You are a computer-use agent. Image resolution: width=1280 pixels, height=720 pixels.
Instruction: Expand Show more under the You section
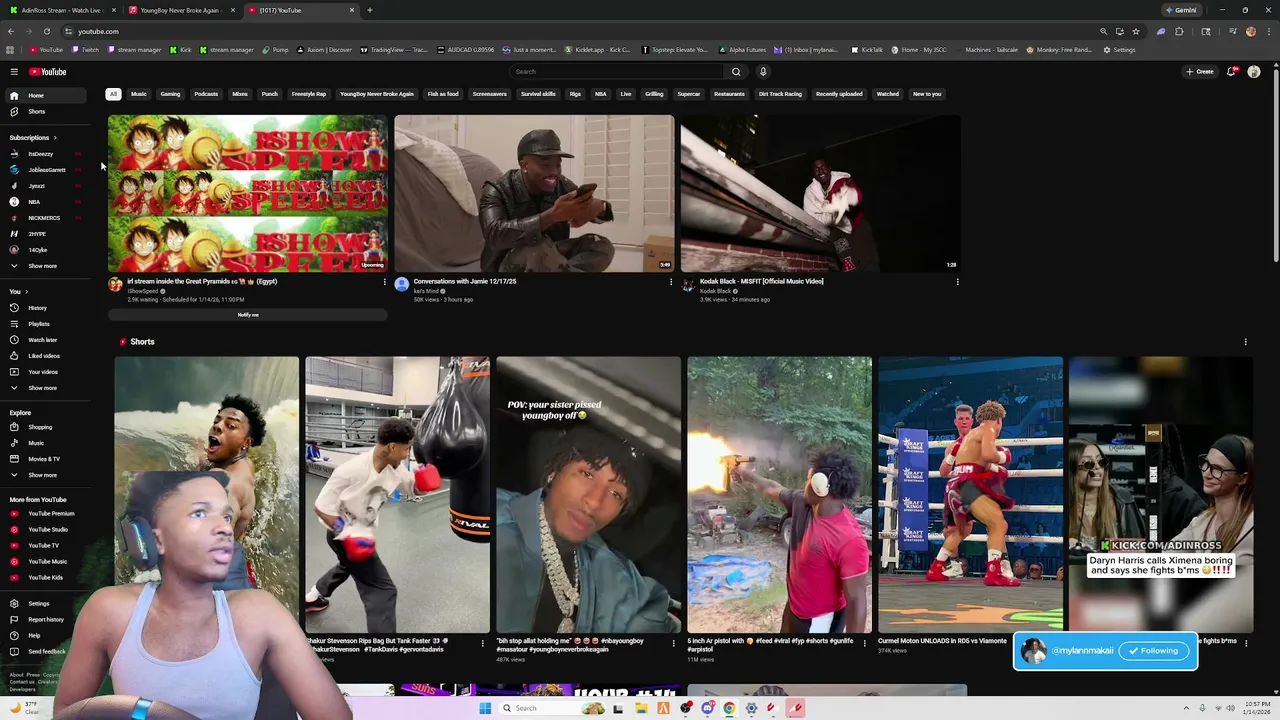tap(48, 388)
